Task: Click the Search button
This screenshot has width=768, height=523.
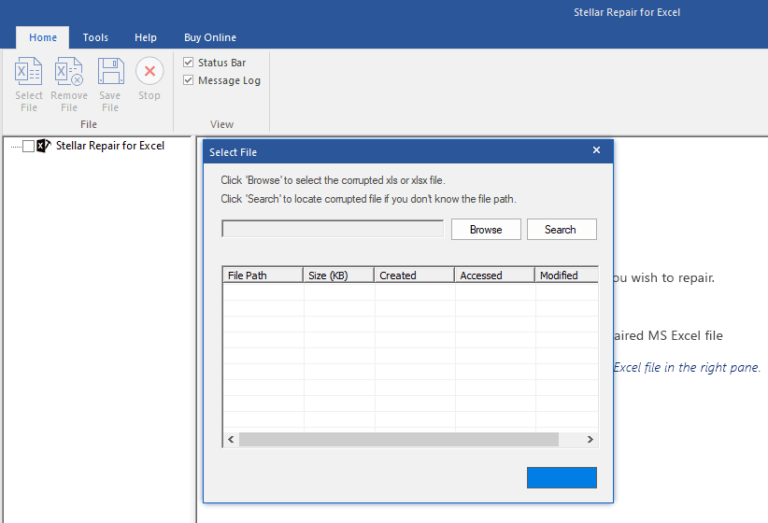Action: (x=561, y=229)
